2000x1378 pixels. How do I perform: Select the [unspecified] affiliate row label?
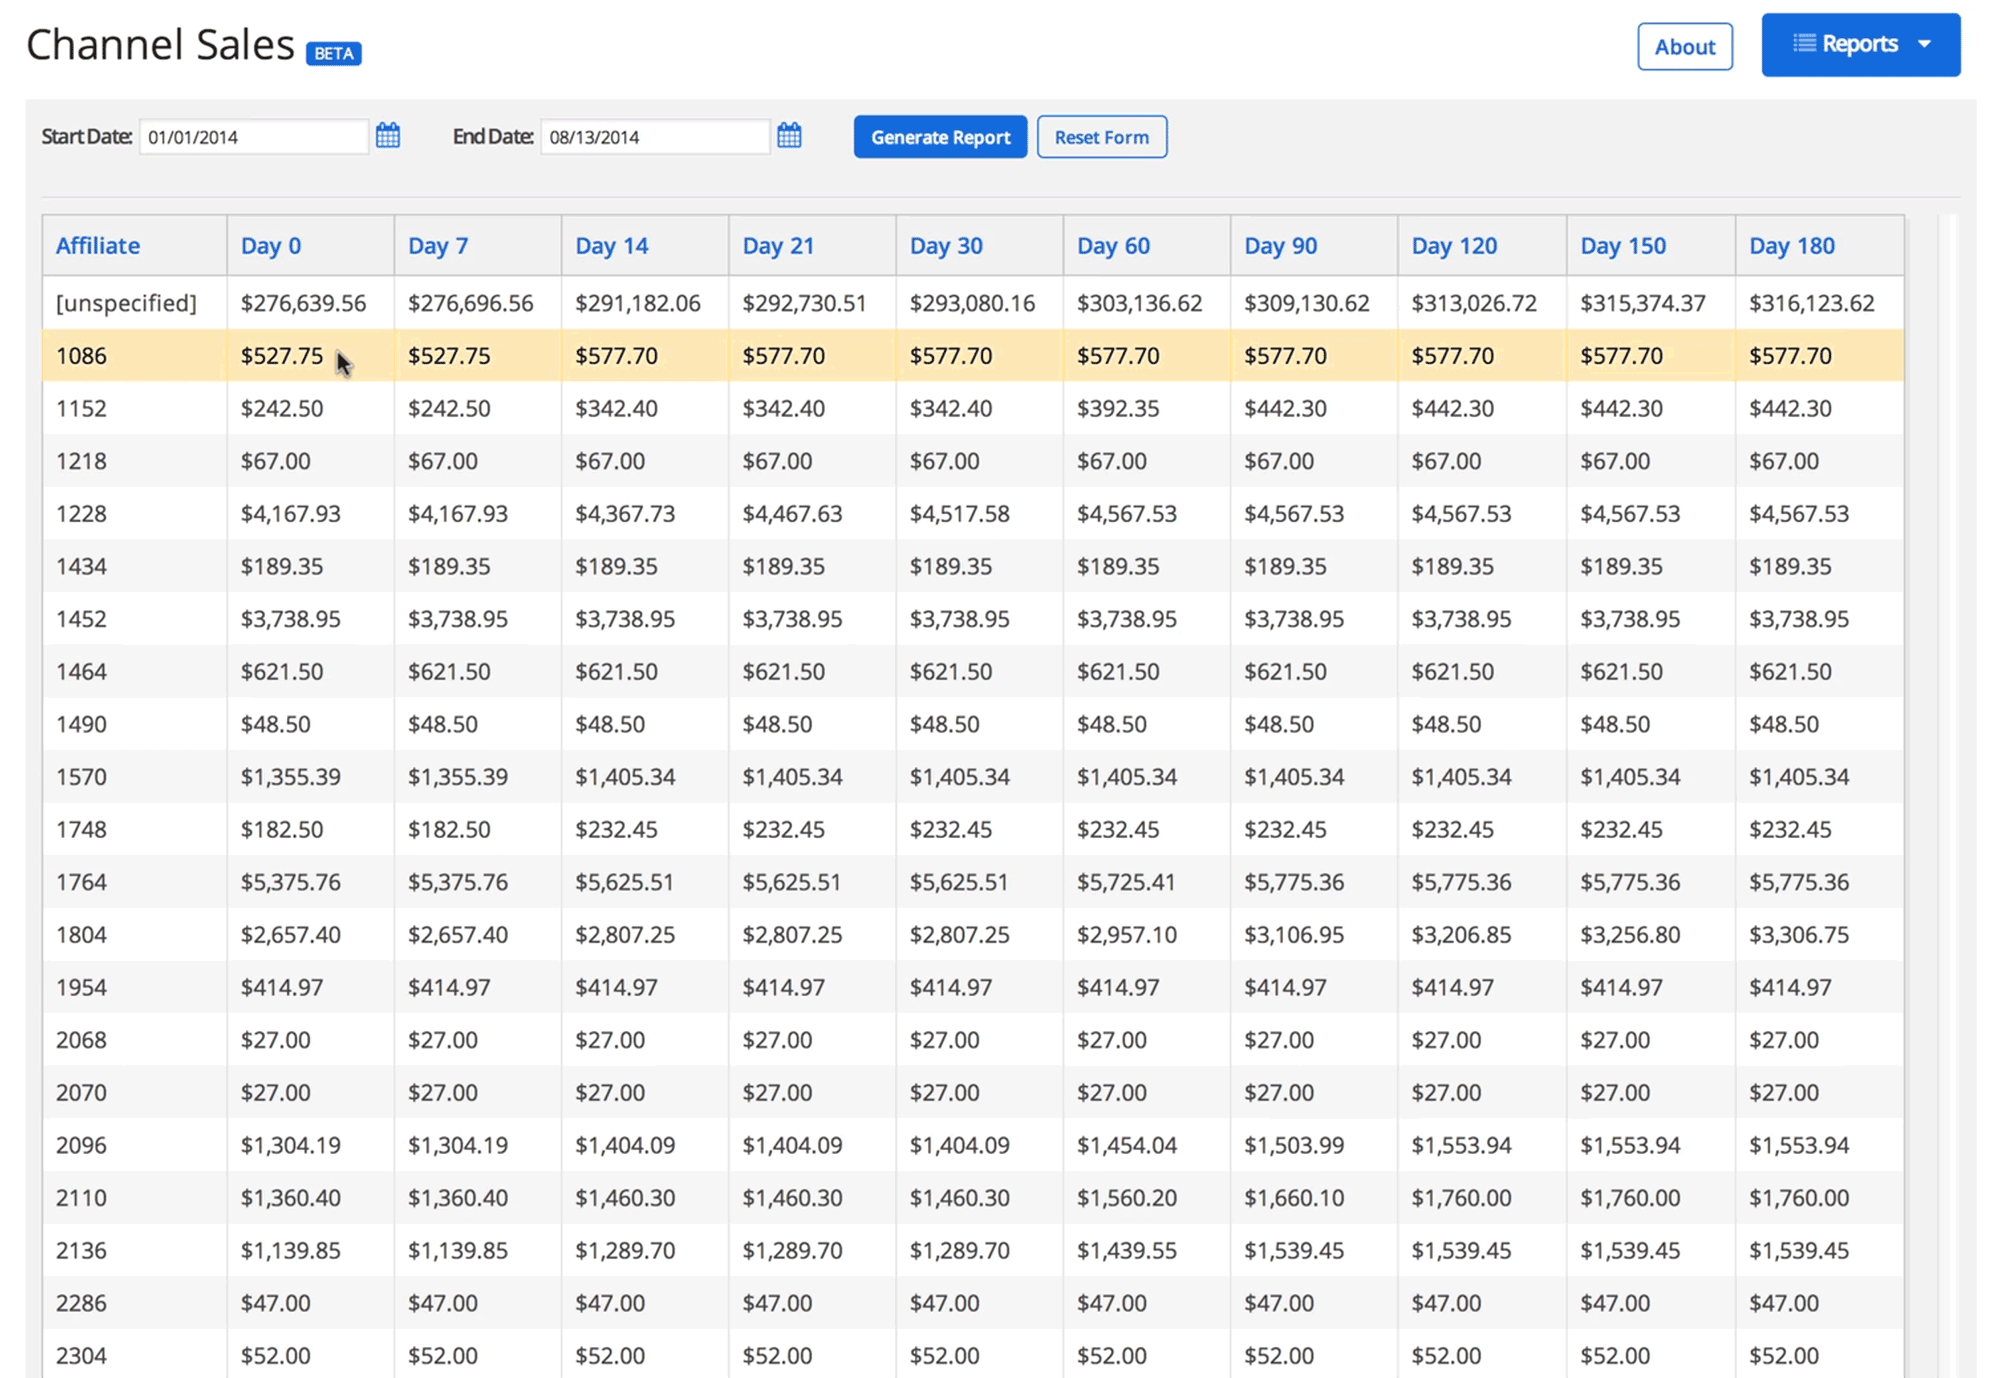[126, 303]
